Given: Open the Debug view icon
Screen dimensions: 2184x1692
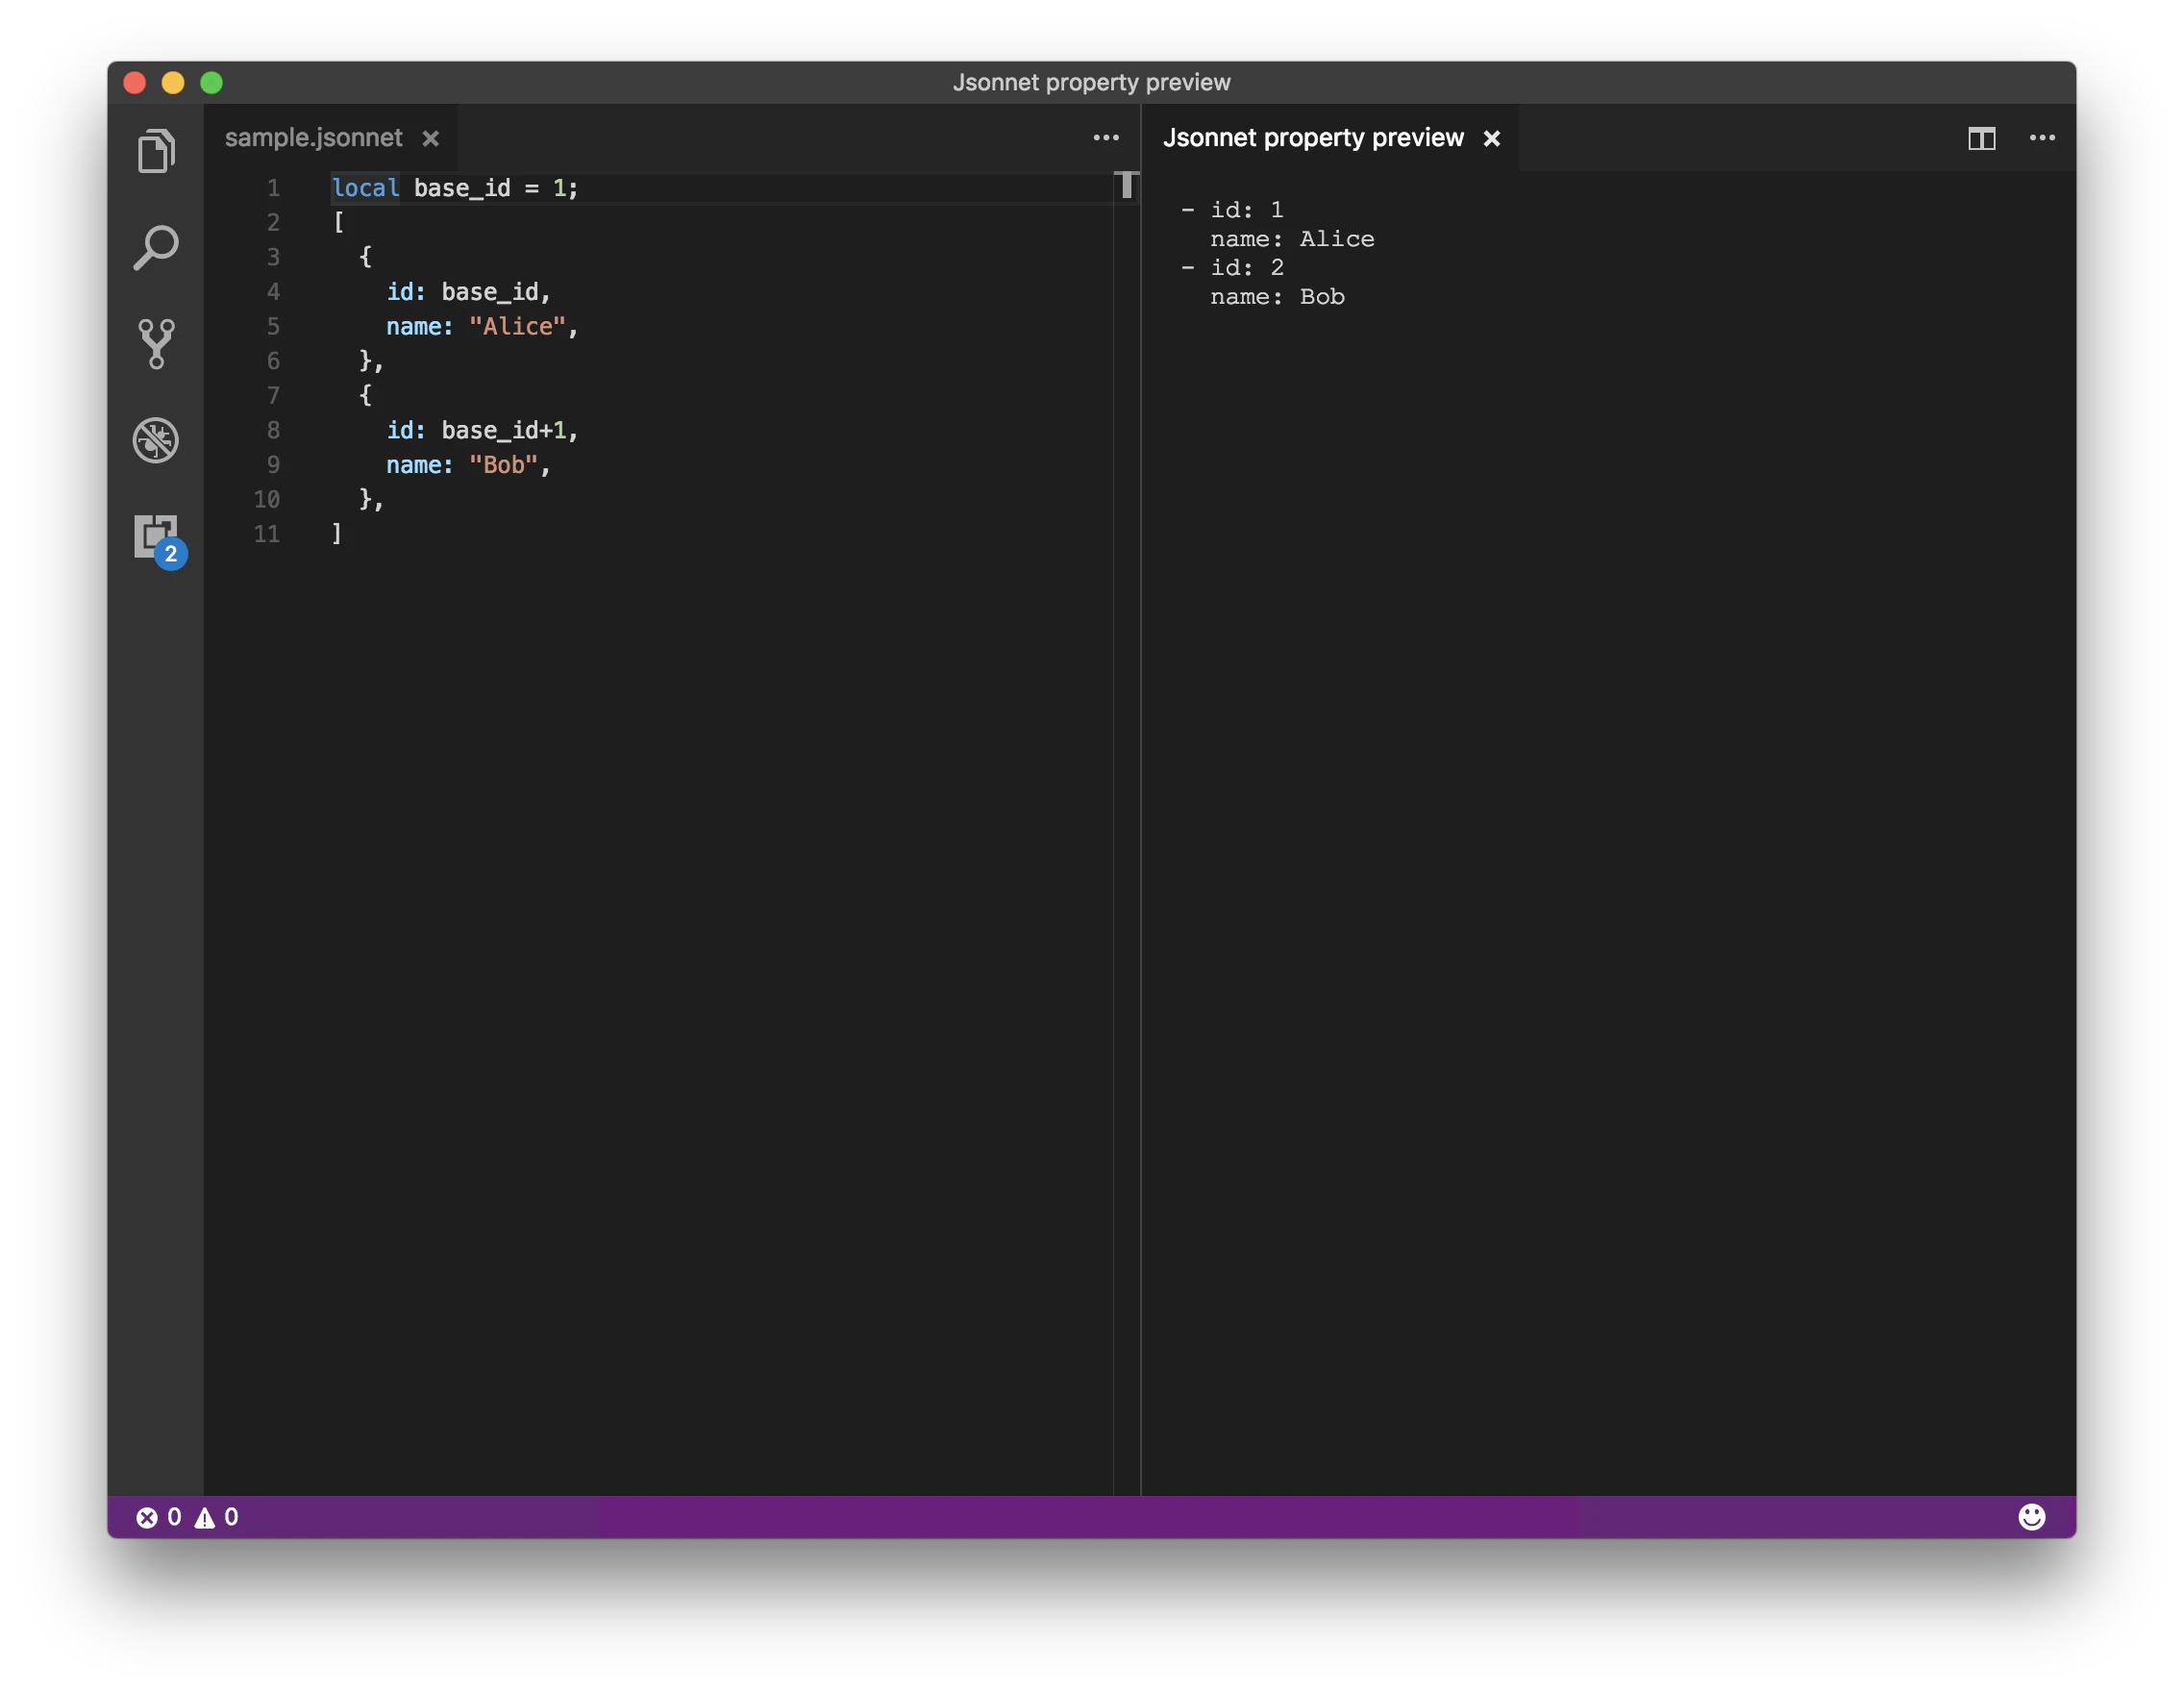Looking at the screenshot, I should (156, 440).
